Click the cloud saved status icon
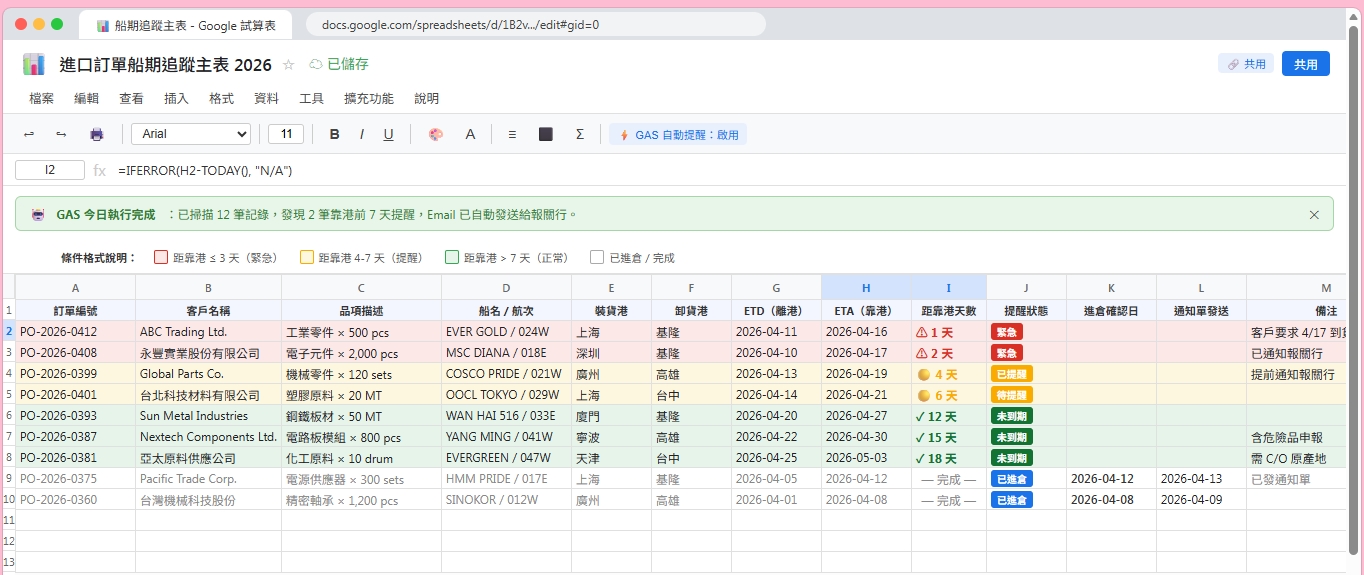The width and height of the screenshot is (1364, 575). pyautogui.click(x=315, y=64)
